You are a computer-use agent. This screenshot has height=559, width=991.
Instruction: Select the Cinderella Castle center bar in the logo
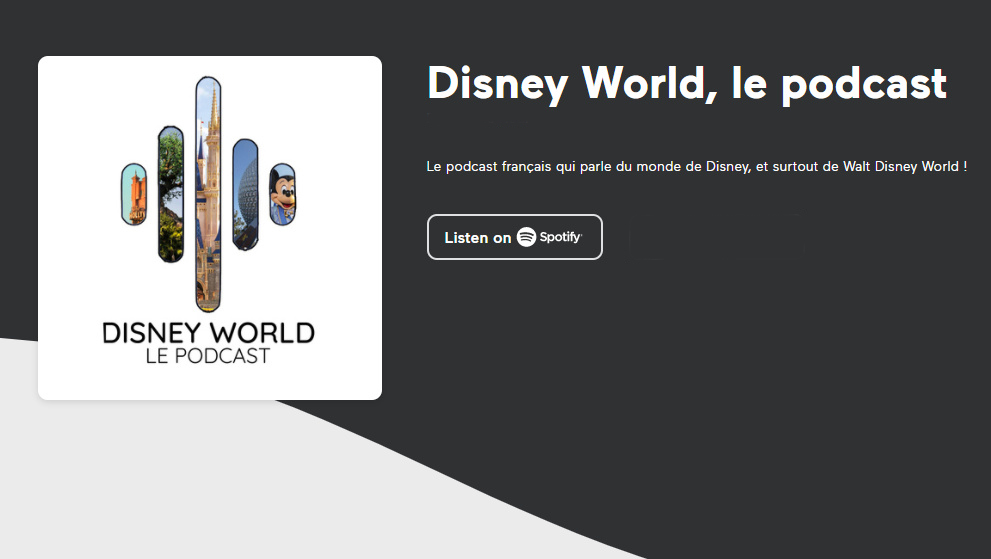[x=208, y=194]
